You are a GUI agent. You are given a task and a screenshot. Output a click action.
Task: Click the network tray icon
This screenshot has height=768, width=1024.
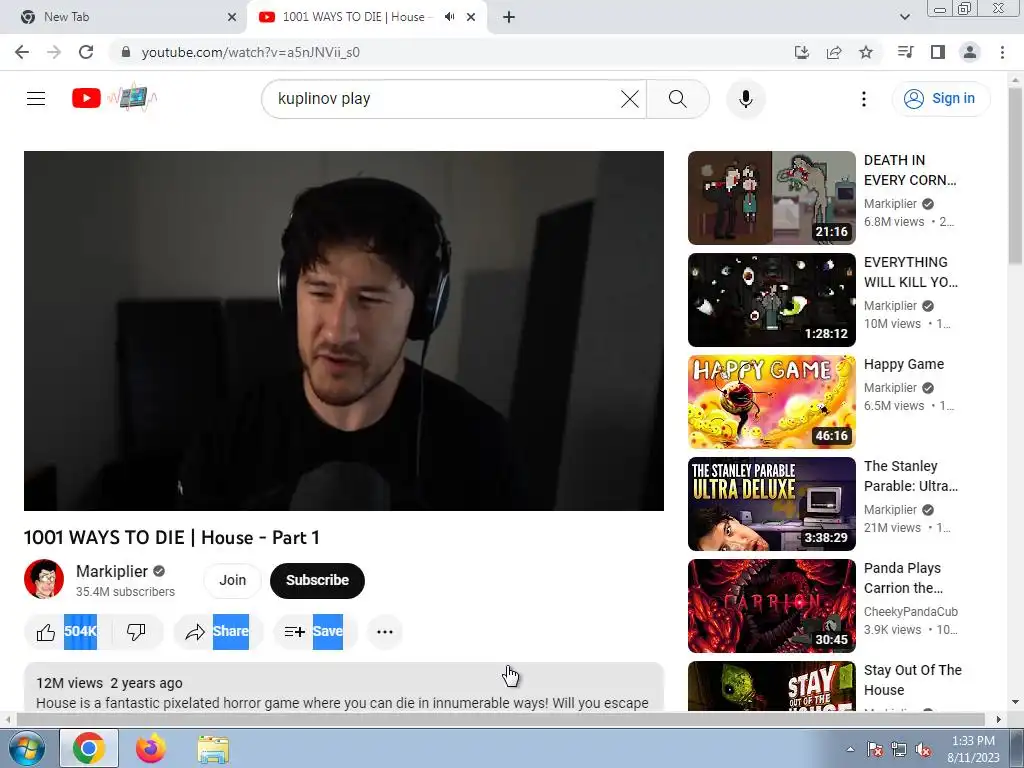coord(899,749)
